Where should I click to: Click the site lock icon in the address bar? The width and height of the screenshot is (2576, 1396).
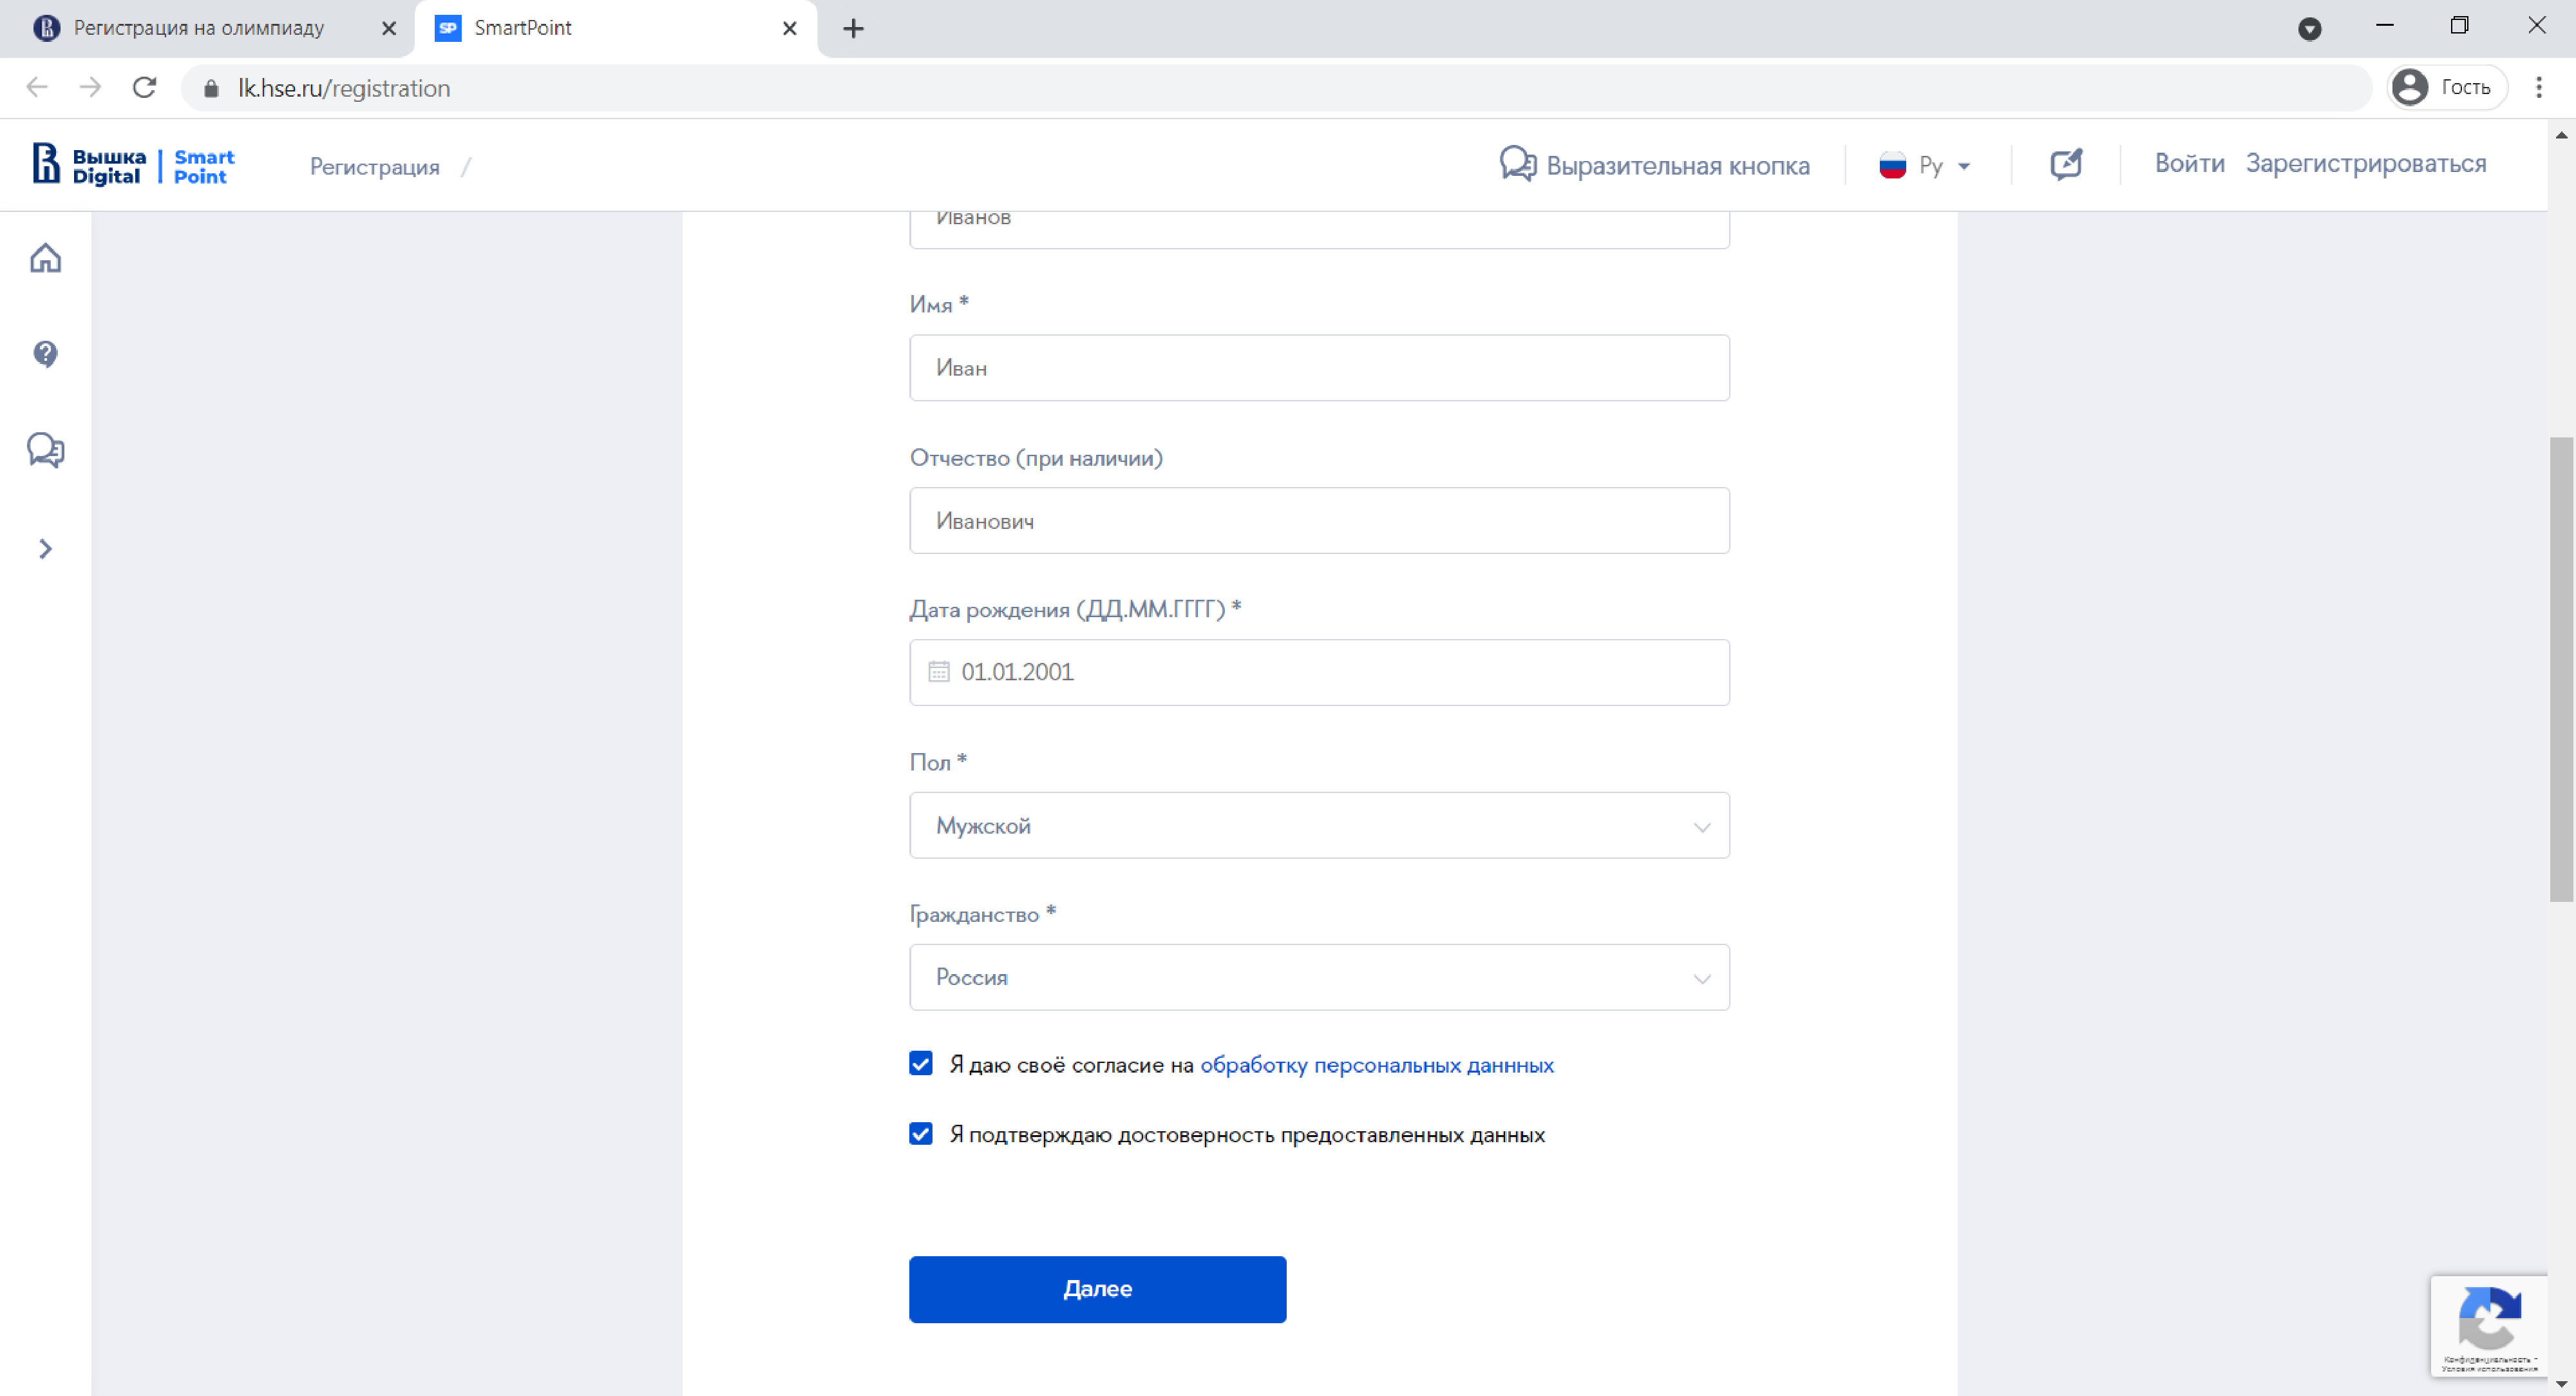coord(210,89)
